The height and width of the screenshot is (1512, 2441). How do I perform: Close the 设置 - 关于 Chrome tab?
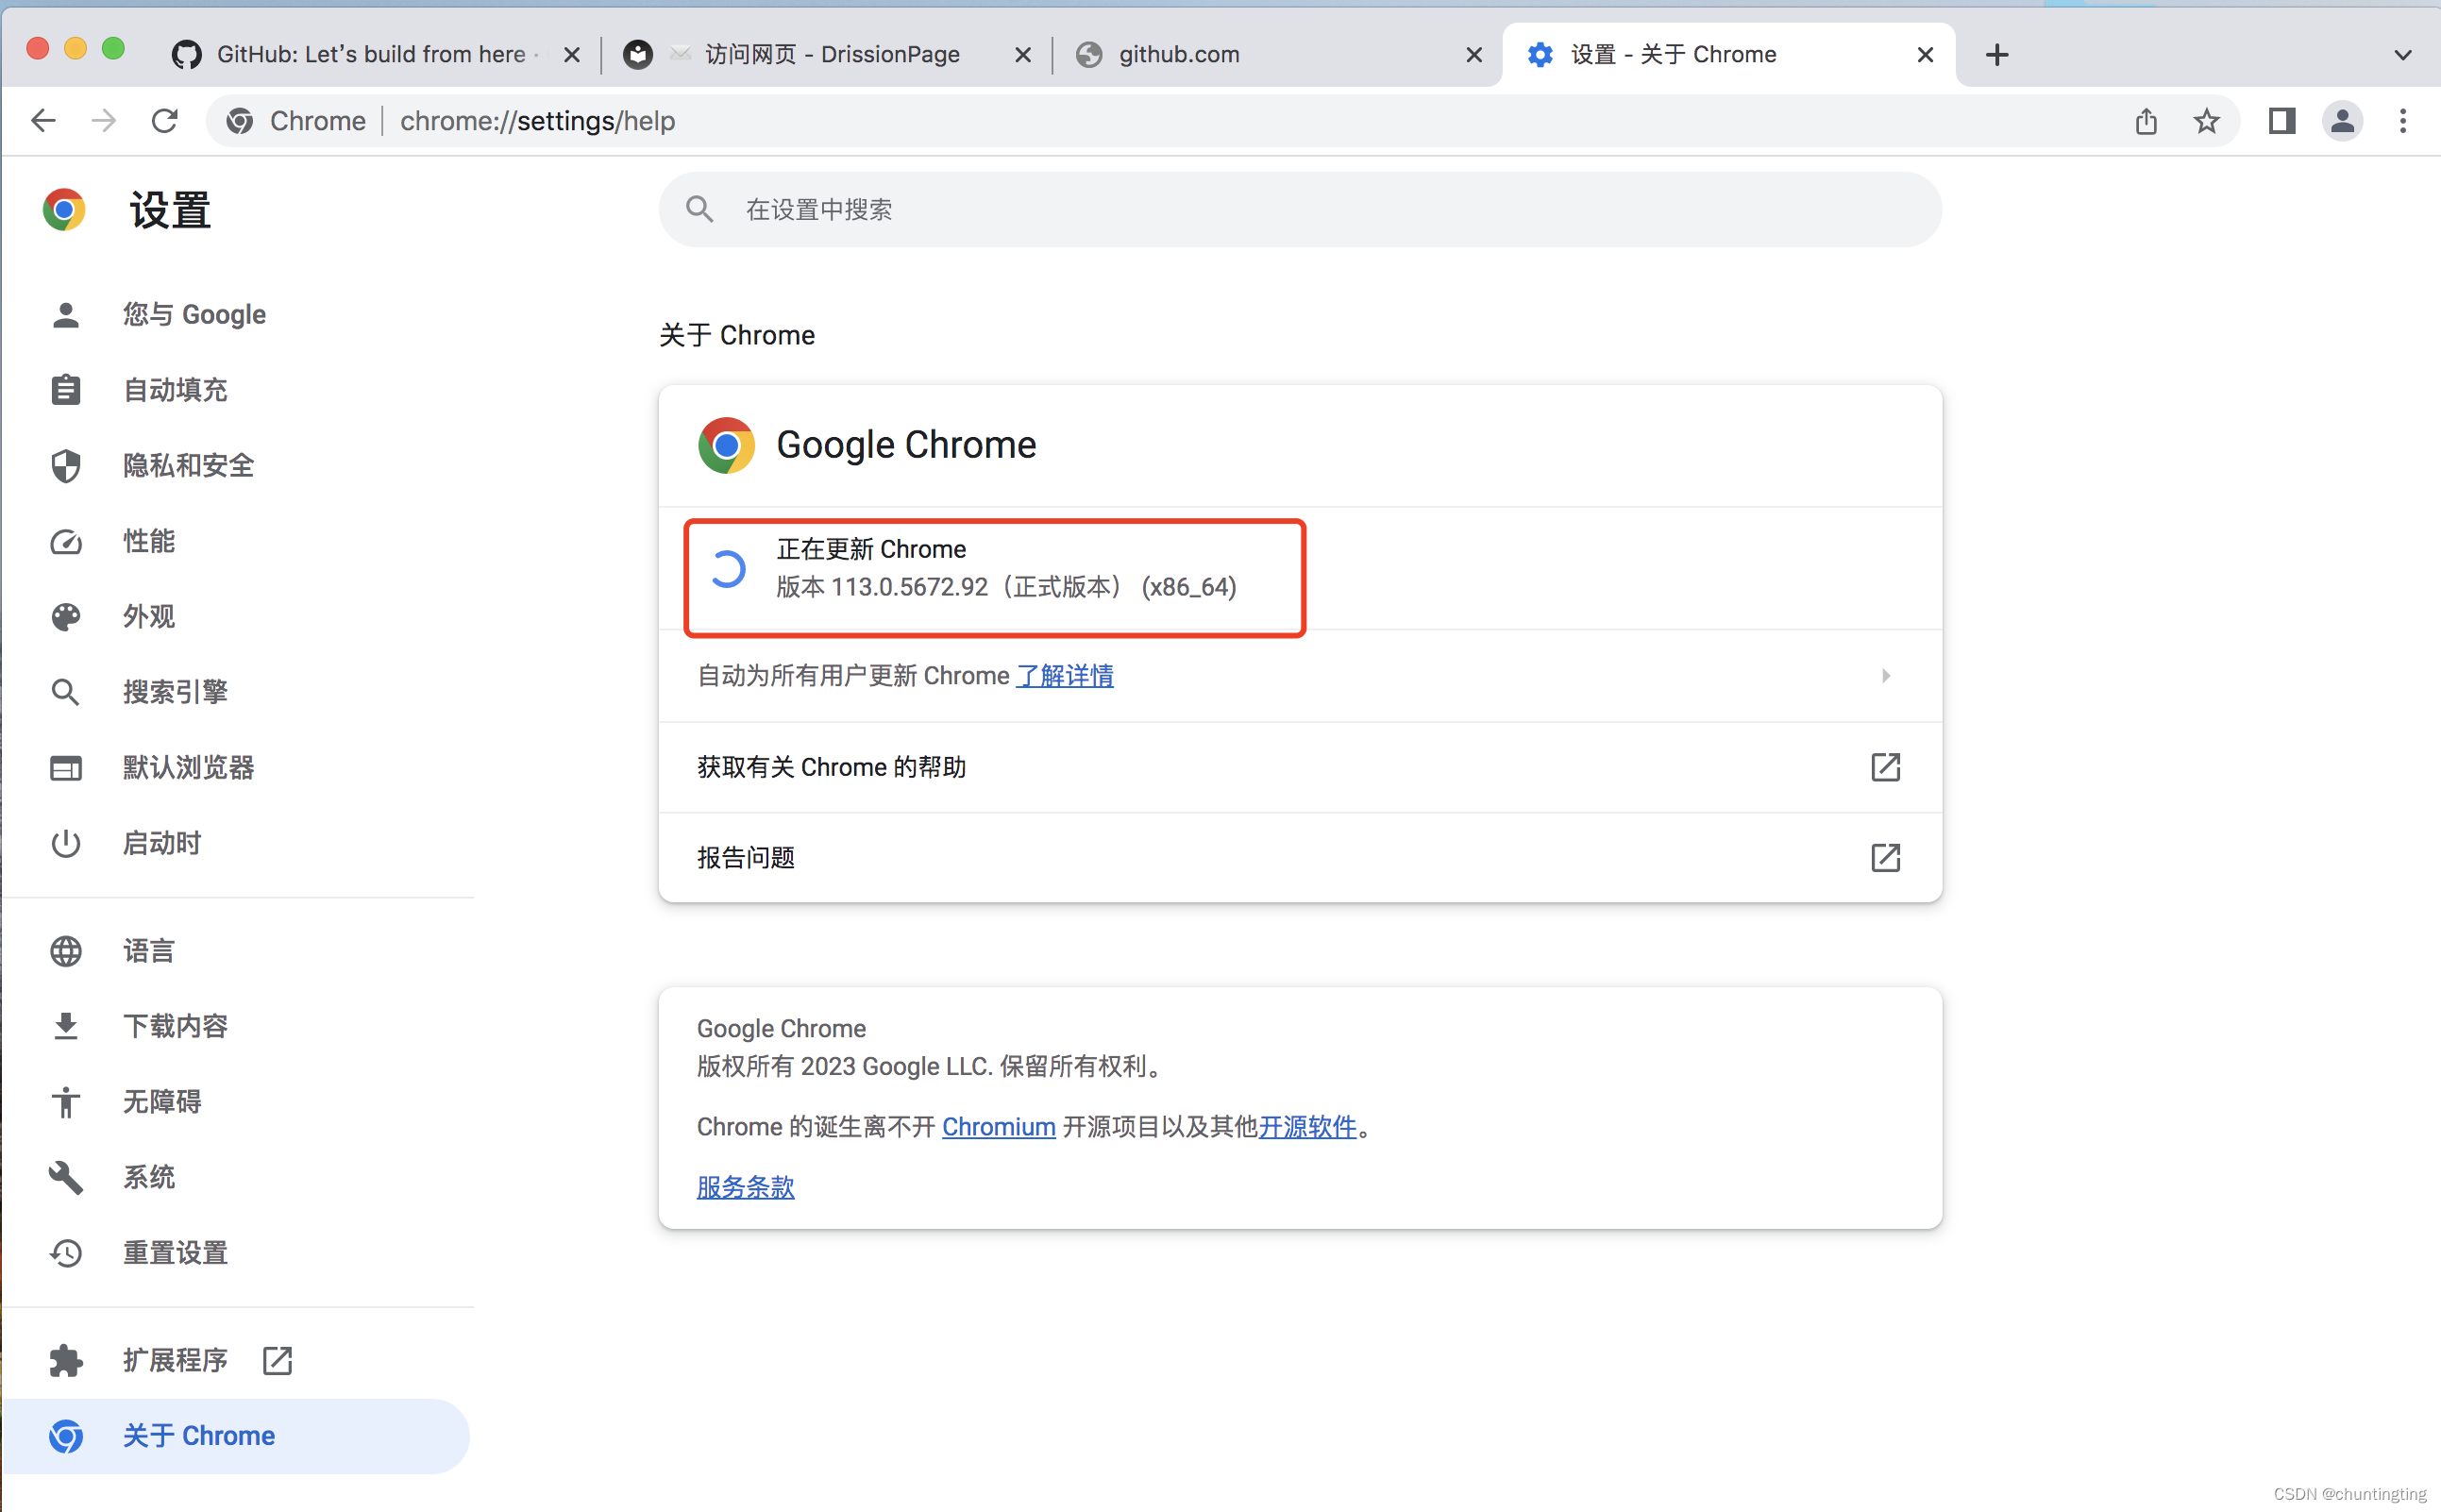click(1925, 54)
